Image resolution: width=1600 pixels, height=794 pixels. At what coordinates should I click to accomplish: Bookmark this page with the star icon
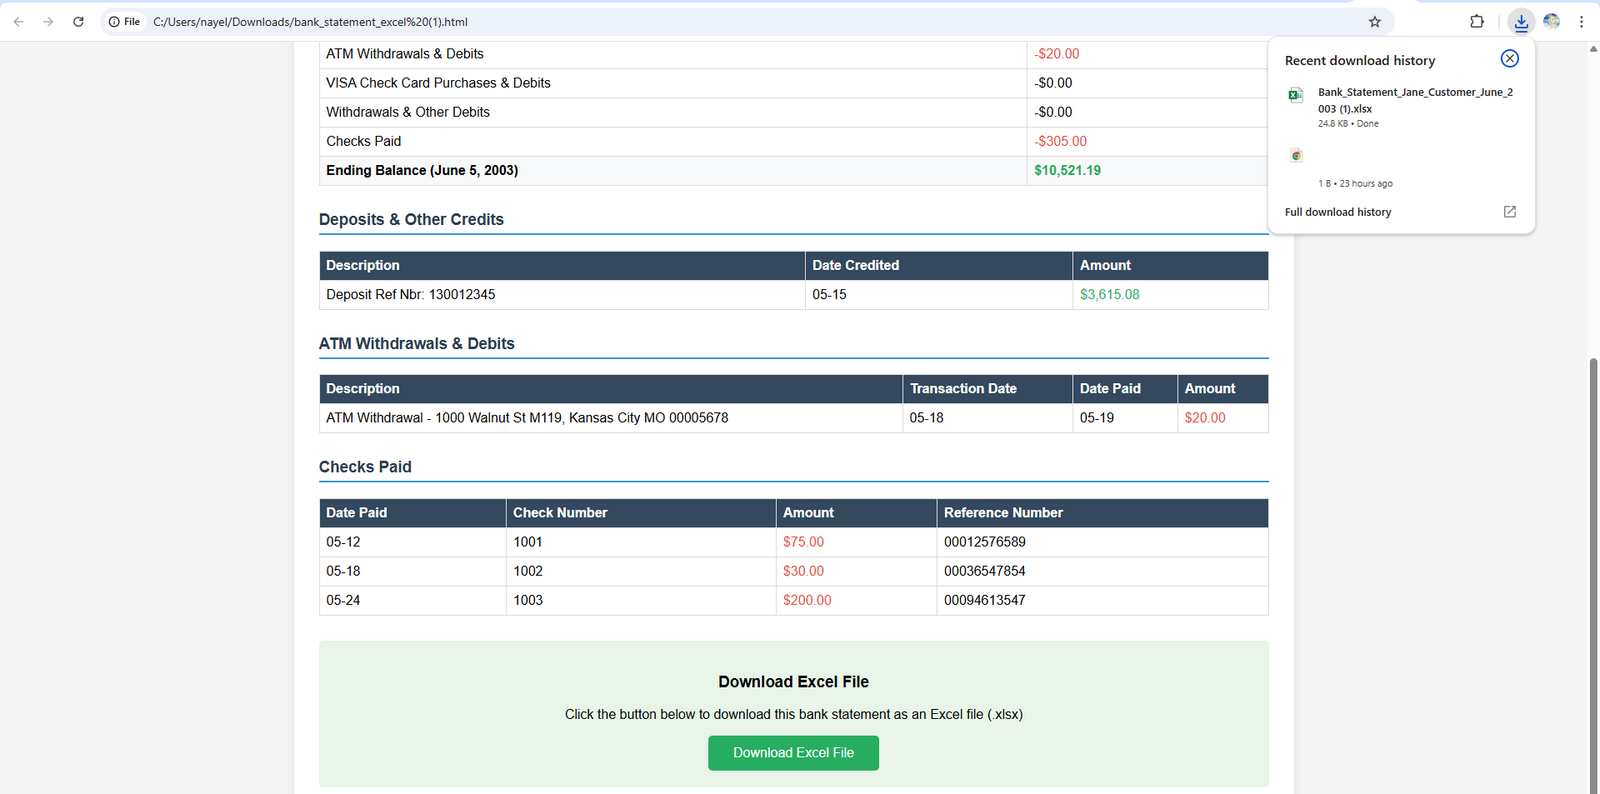pos(1374,21)
